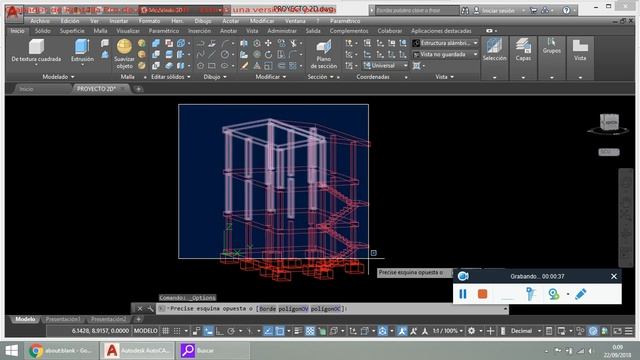
Task: Expand the Dibujo panel
Action: 215,77
